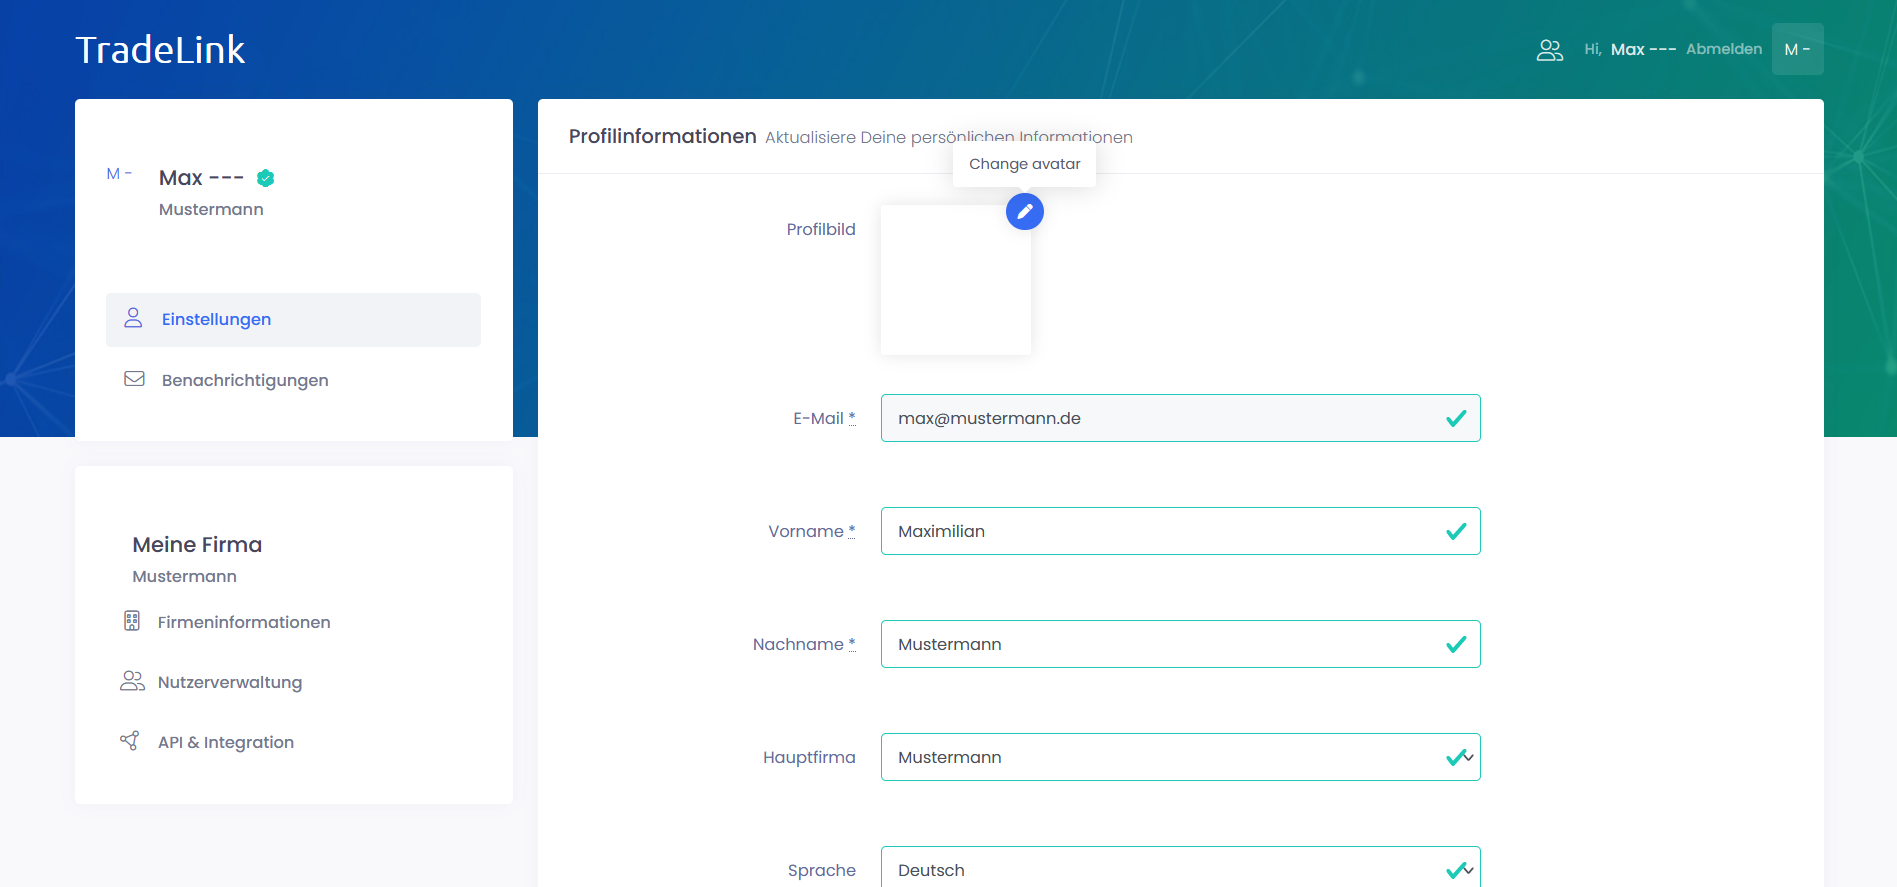Select Firmeninformationen under Meine Firma
The height and width of the screenshot is (887, 1897).
[244, 622]
